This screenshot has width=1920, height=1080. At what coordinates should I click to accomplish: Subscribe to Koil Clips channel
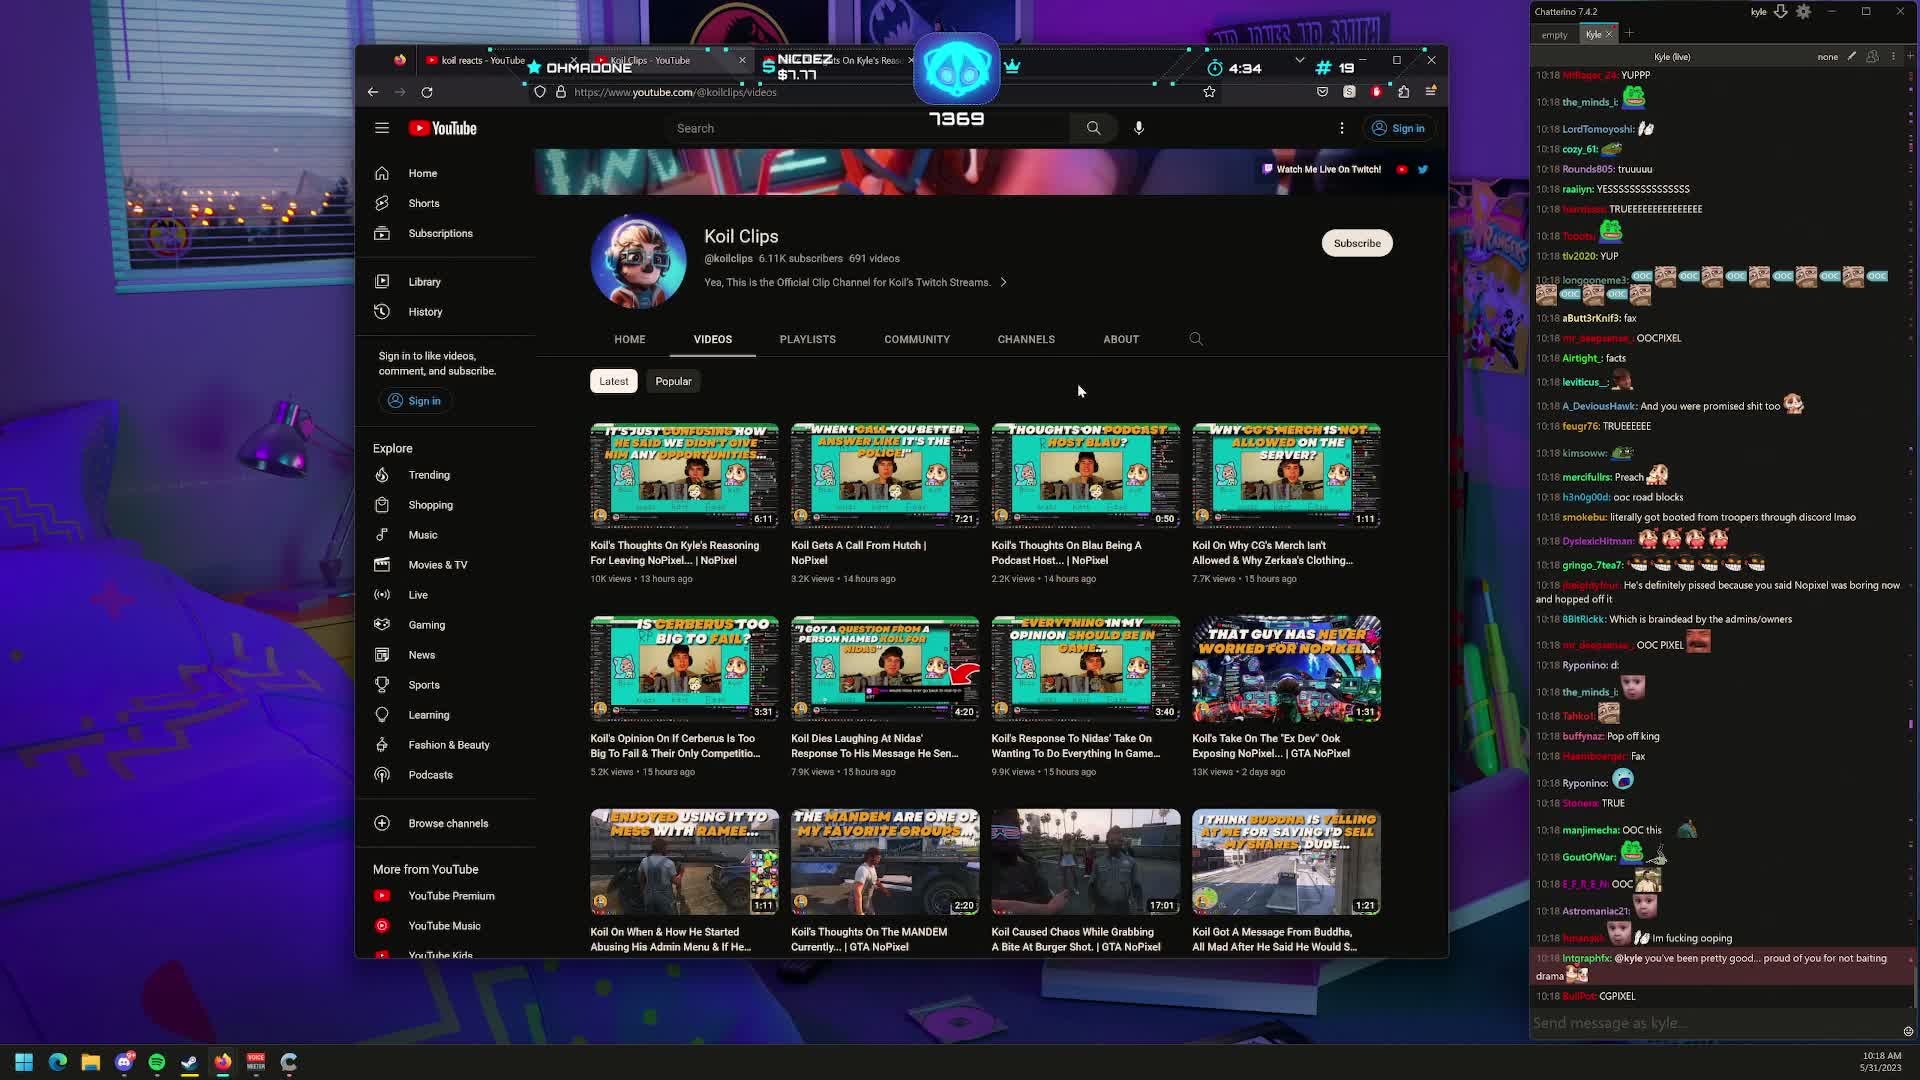click(1357, 243)
